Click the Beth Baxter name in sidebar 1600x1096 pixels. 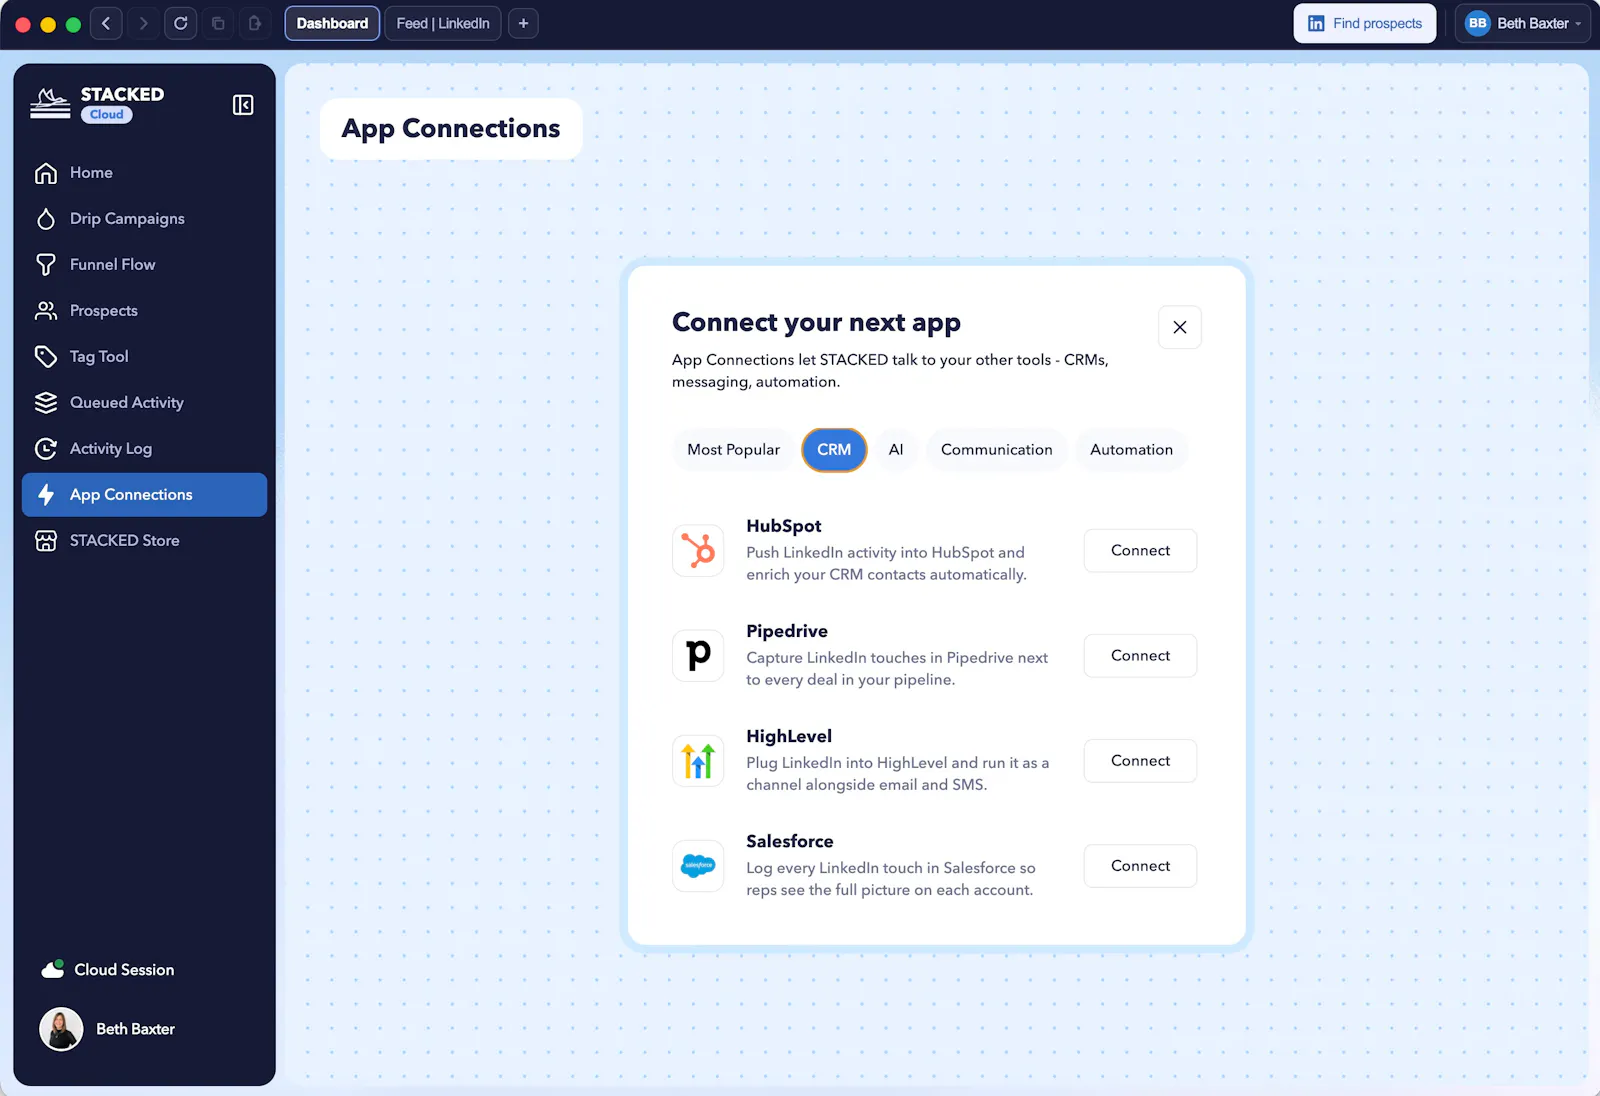click(x=135, y=1029)
